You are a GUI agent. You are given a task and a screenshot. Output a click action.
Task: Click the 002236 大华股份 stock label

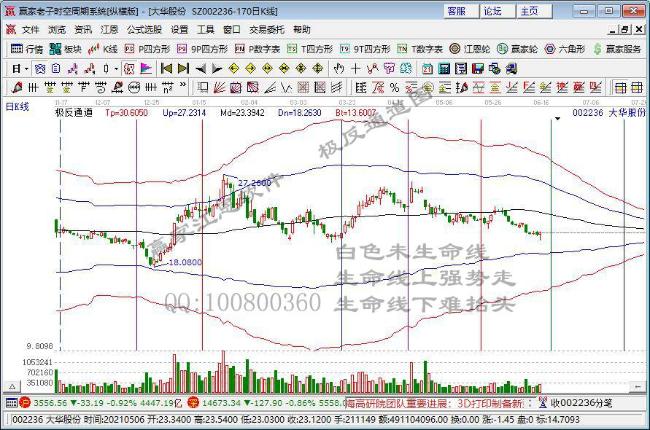(x=609, y=112)
